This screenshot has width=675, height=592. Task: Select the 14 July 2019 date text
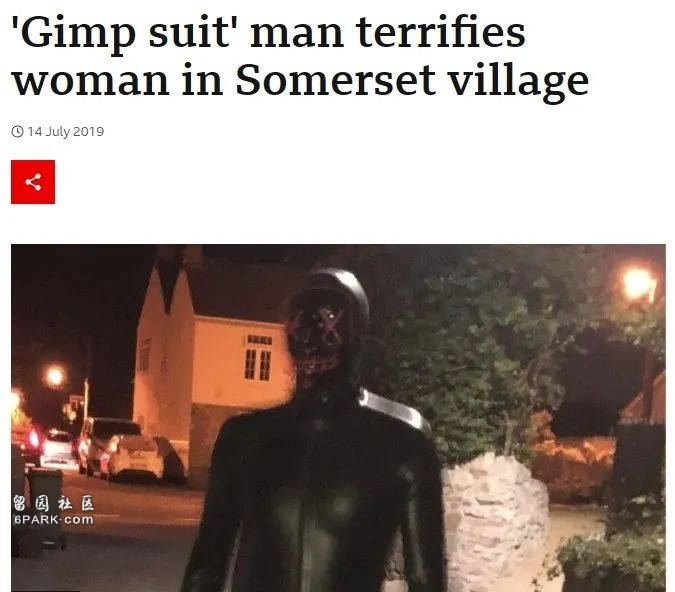(x=66, y=131)
